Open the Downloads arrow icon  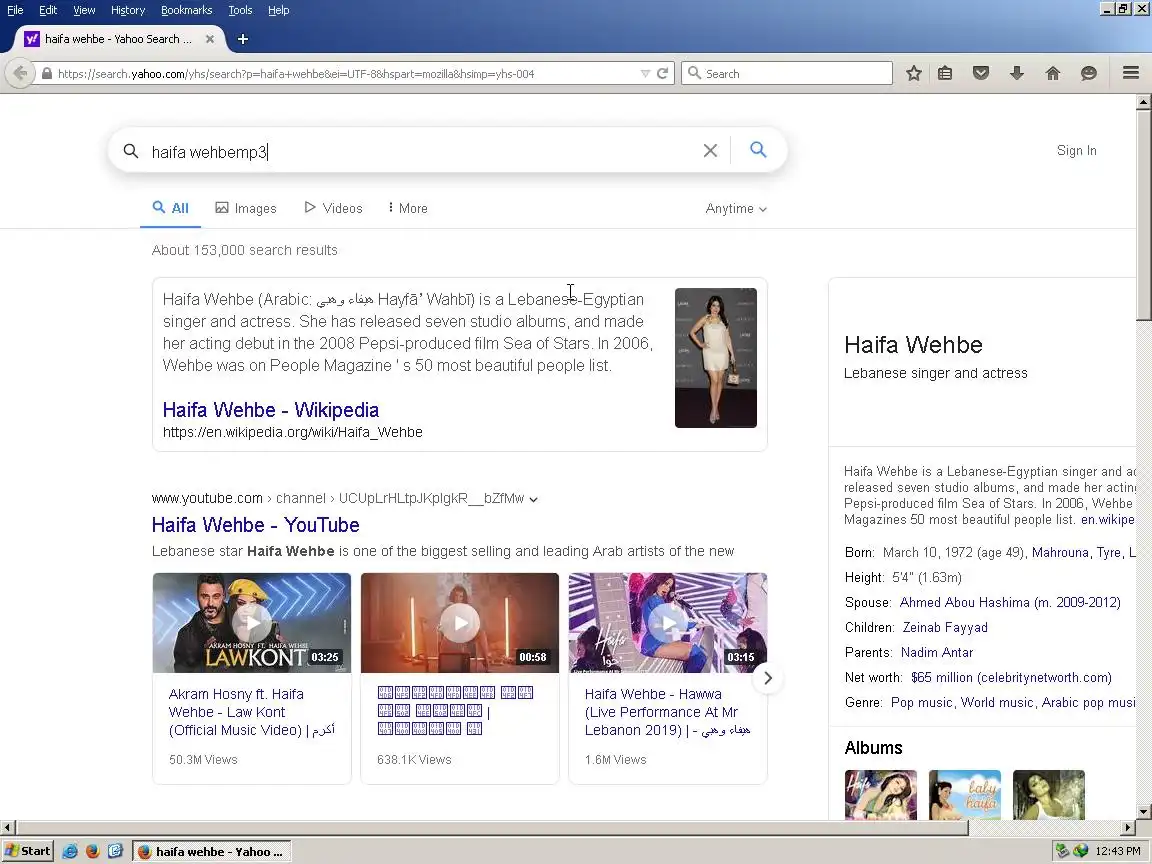[1017, 73]
